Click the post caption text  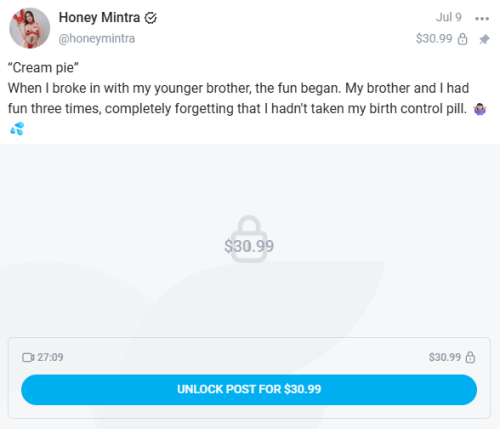tap(247, 98)
